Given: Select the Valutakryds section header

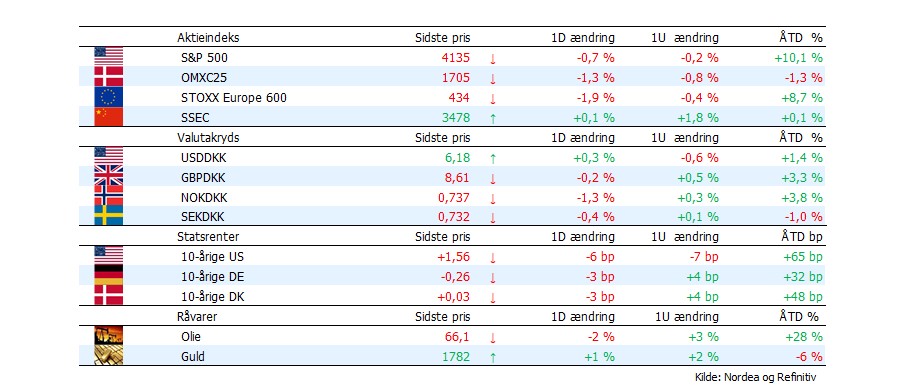Looking at the screenshot, I should 208,138.
